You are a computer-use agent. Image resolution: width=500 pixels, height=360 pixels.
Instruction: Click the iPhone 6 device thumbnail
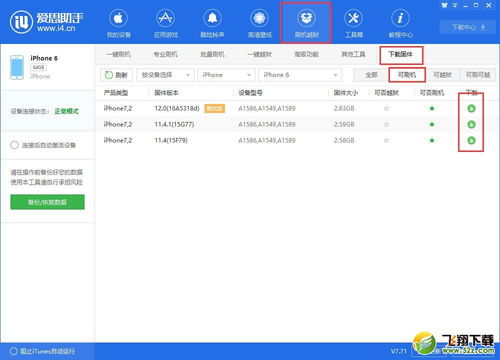pyautogui.click(x=17, y=67)
